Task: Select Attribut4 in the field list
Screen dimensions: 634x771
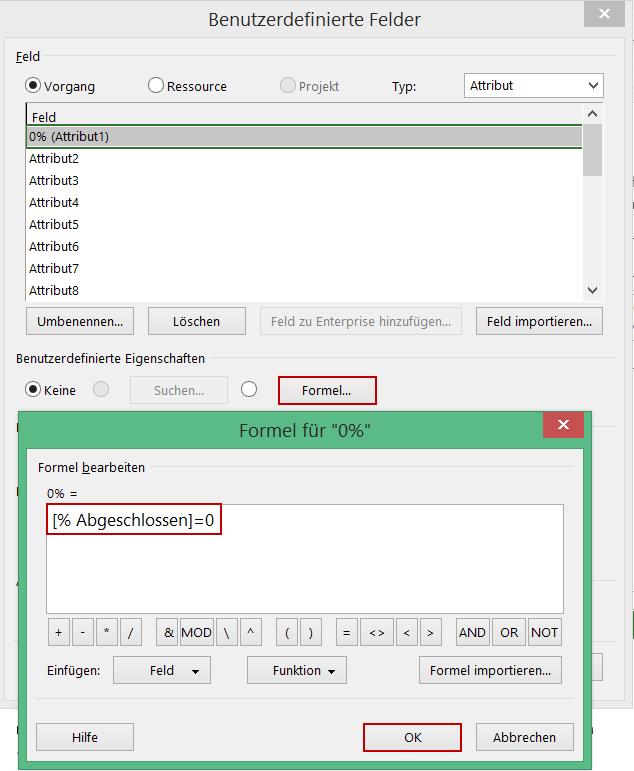Action: click(x=54, y=203)
